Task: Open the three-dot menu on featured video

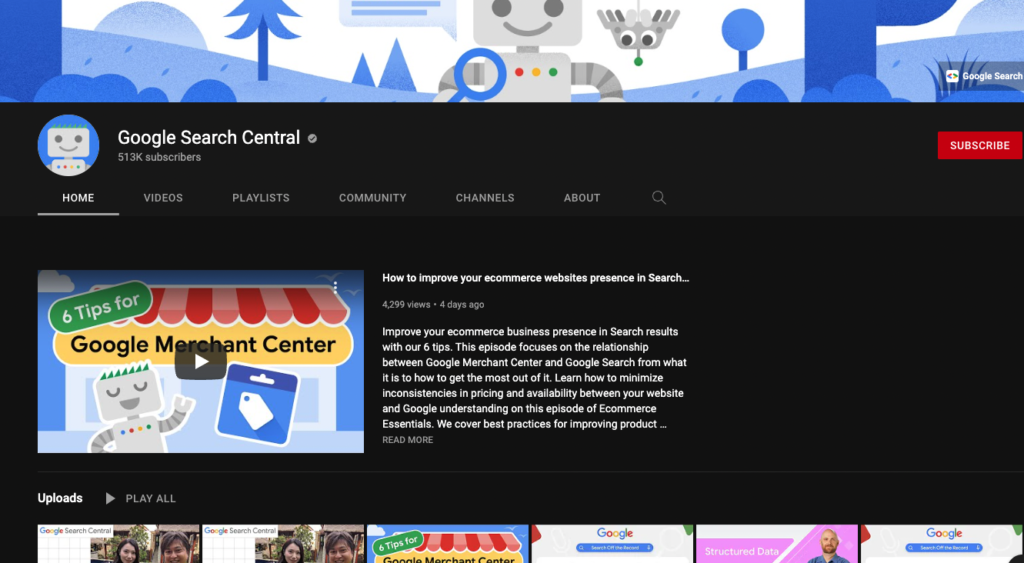Action: pos(335,287)
